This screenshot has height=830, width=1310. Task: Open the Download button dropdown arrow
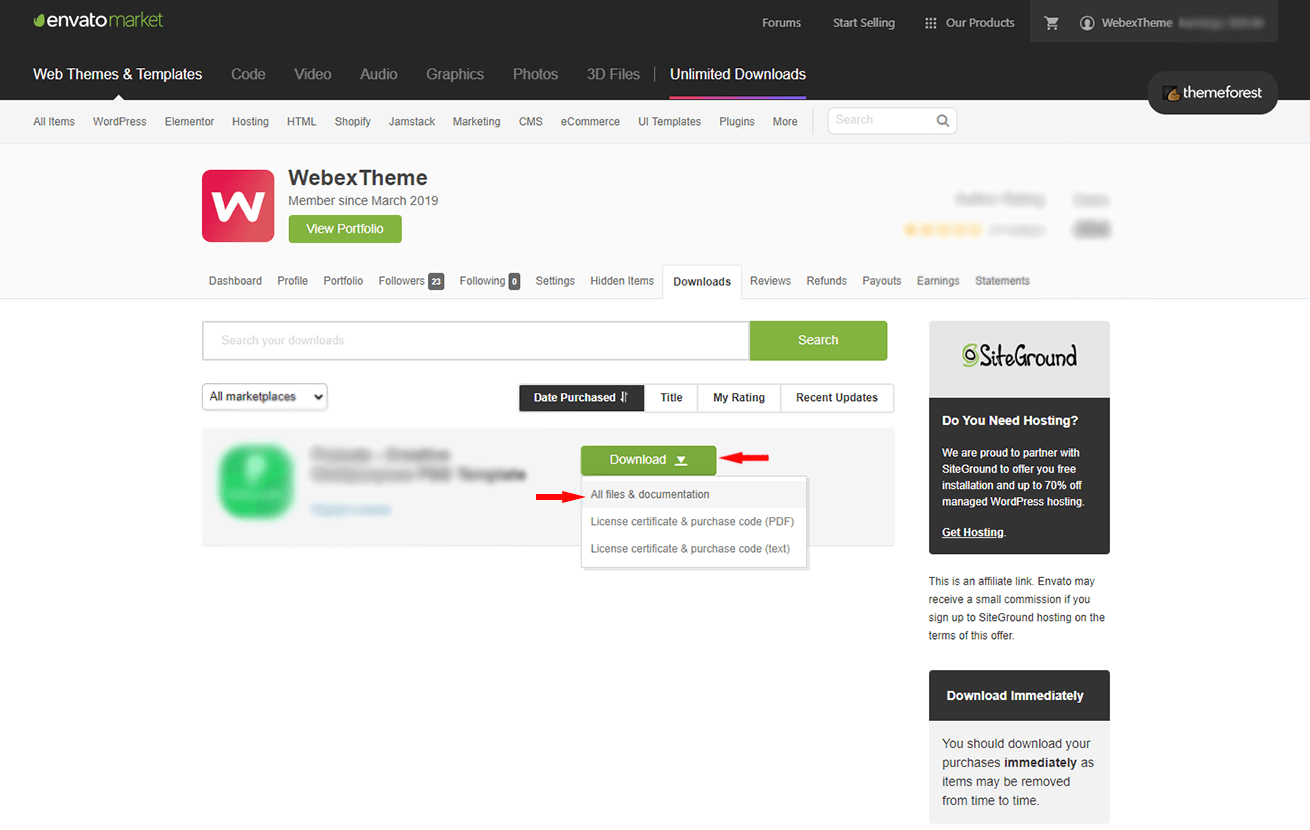(680, 460)
